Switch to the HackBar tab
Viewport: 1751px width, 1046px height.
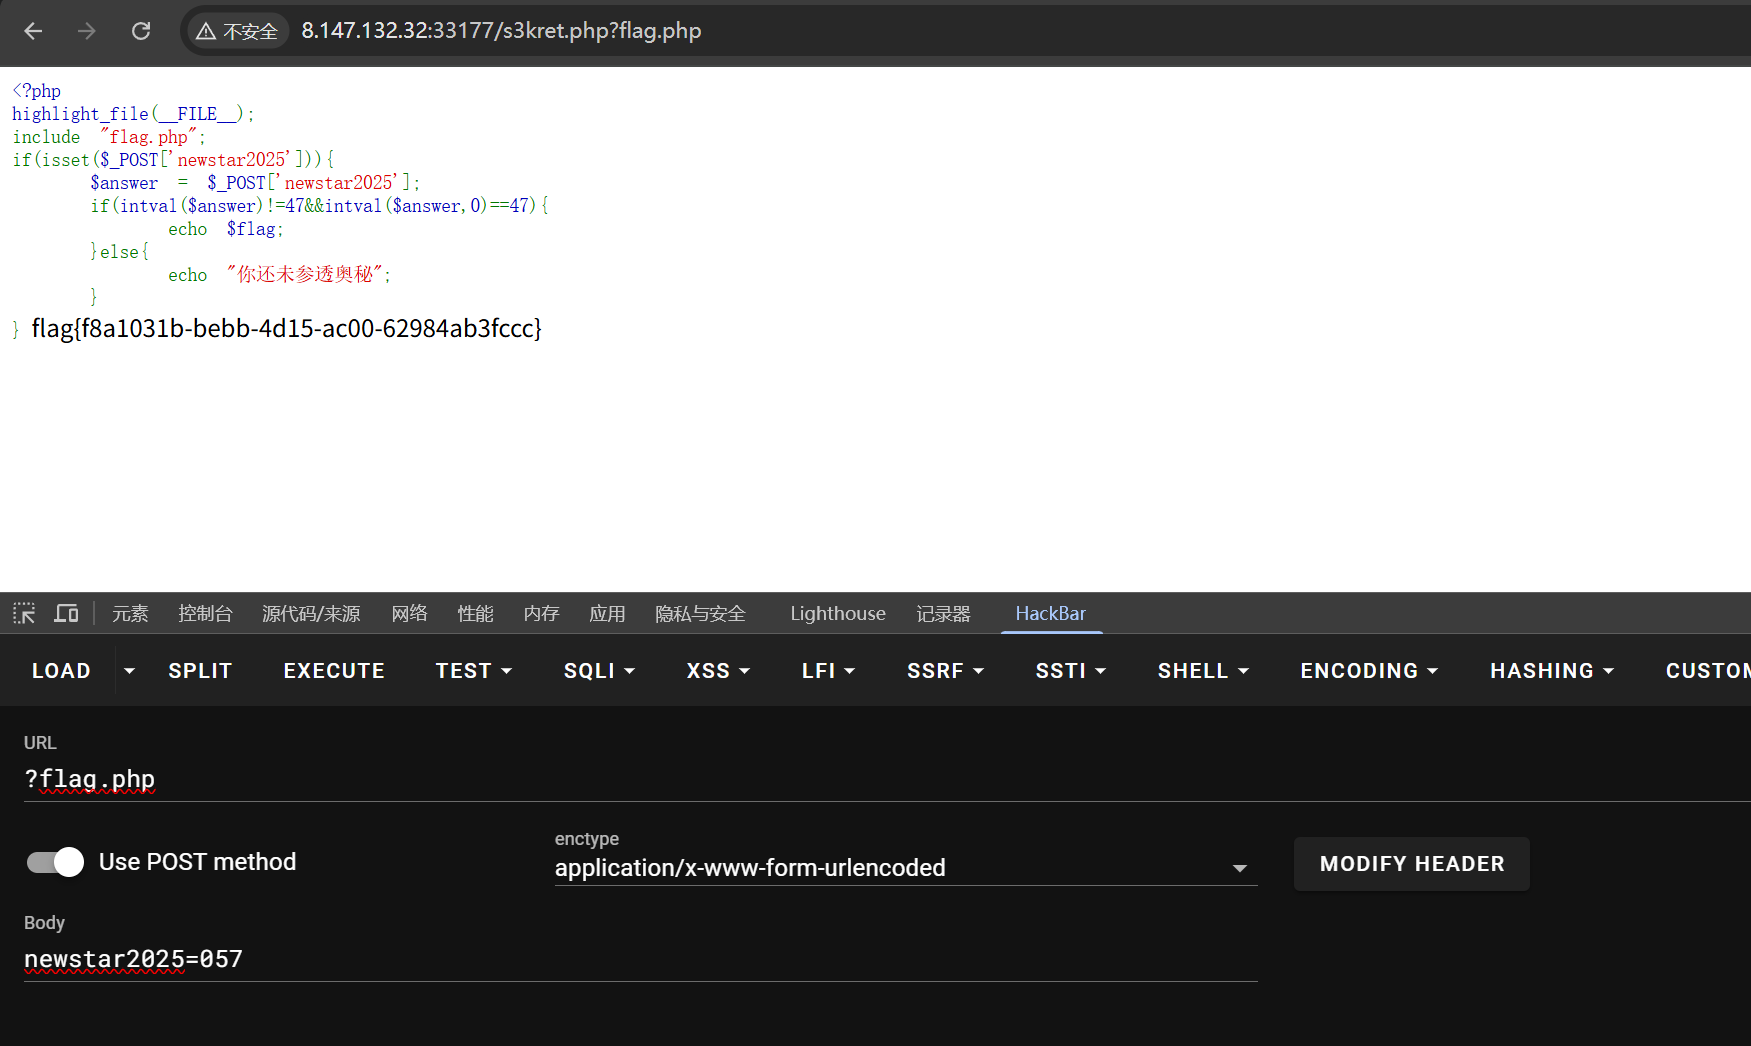[x=1050, y=613]
